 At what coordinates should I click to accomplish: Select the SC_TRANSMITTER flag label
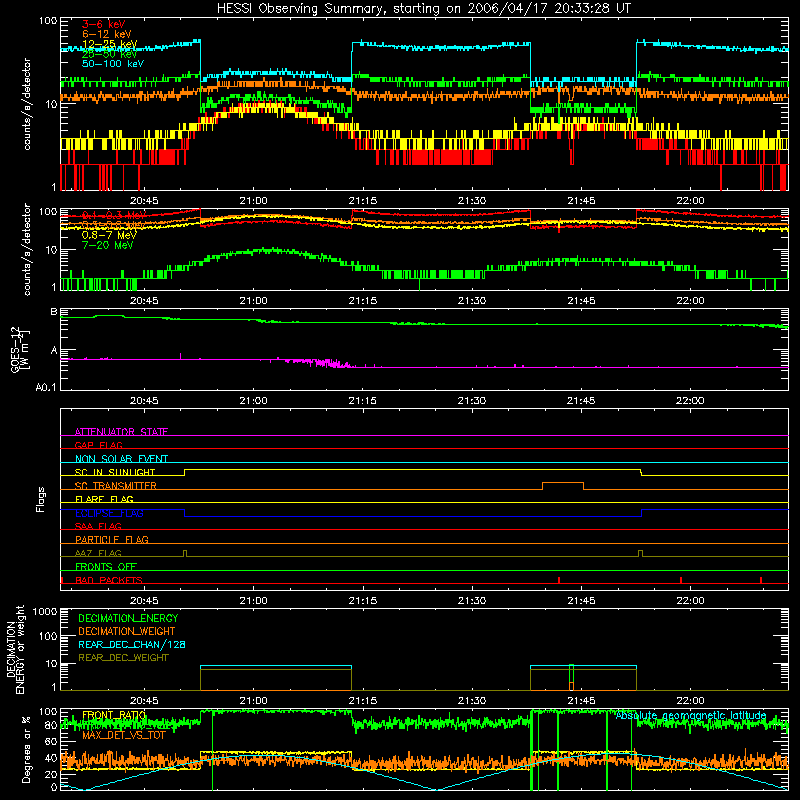pyautogui.click(x=116, y=486)
